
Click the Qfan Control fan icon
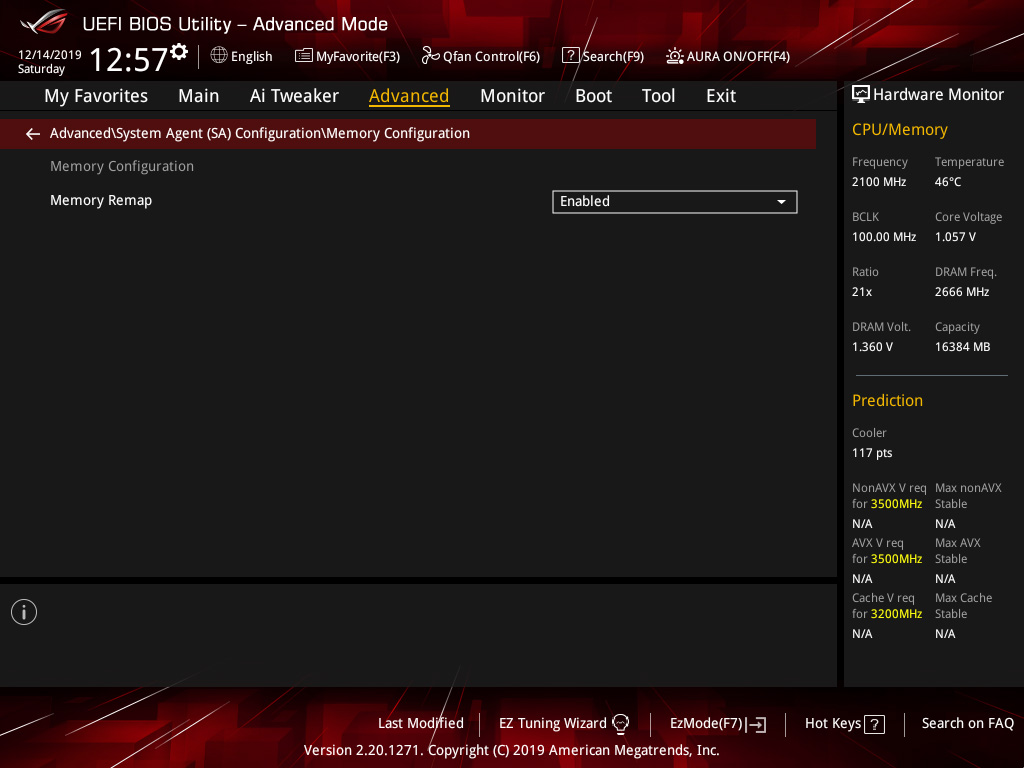(430, 56)
